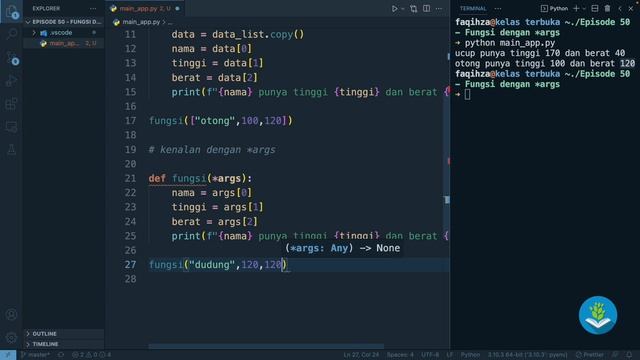This screenshot has height=360, width=640.
Task: Expand the .vscode folder
Action: click(64, 33)
